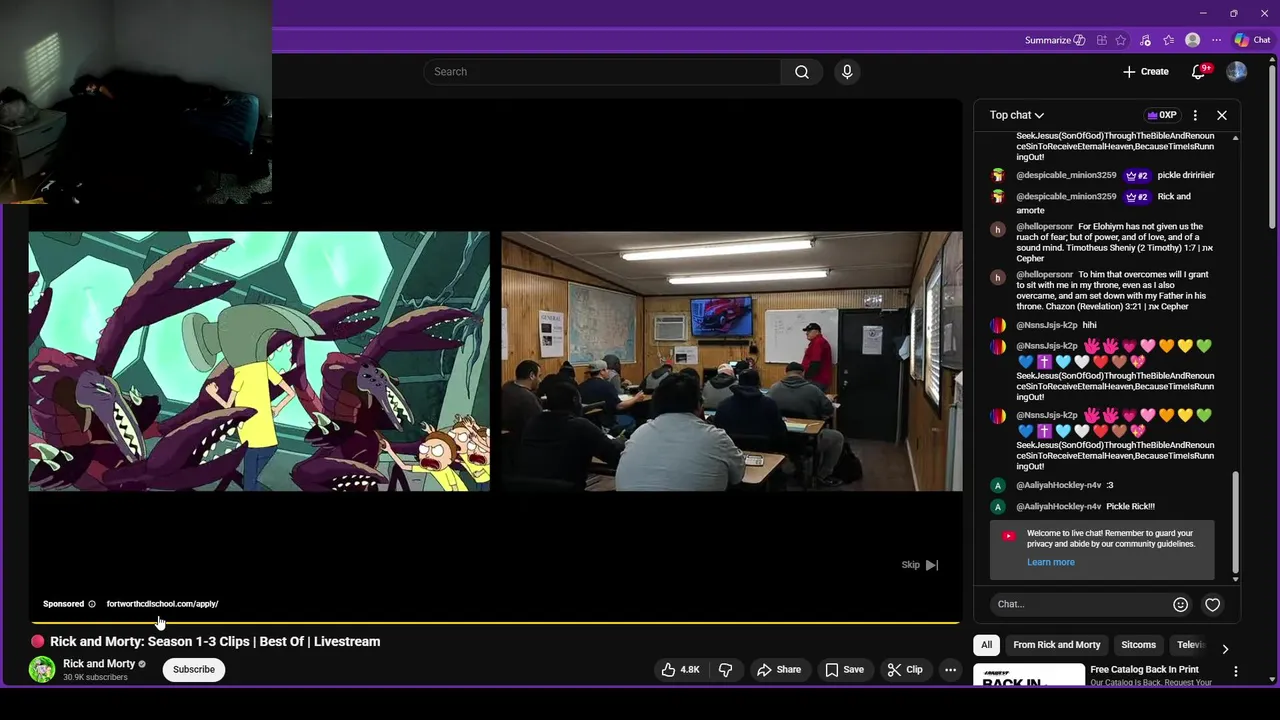Select the Sitcoms filter chip
This screenshot has height=720, width=1280.
point(1138,645)
